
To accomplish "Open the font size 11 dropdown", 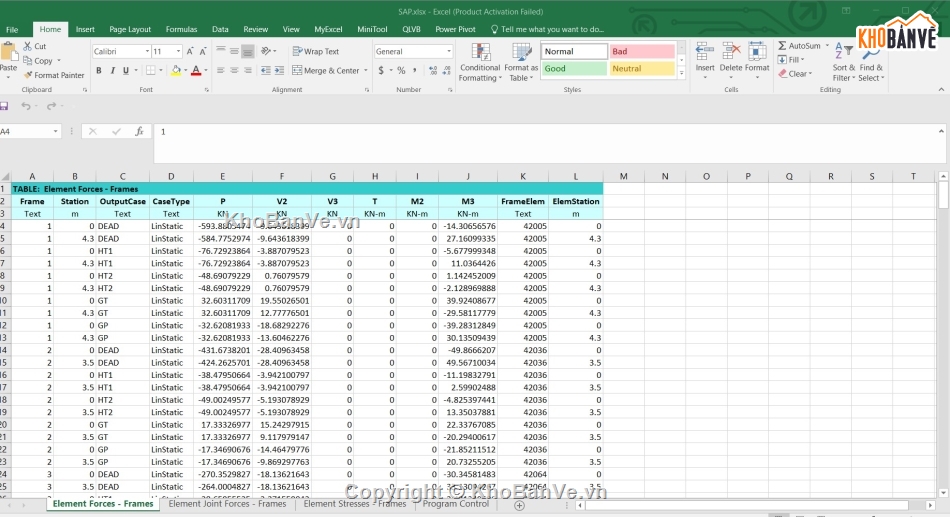I will pos(178,52).
